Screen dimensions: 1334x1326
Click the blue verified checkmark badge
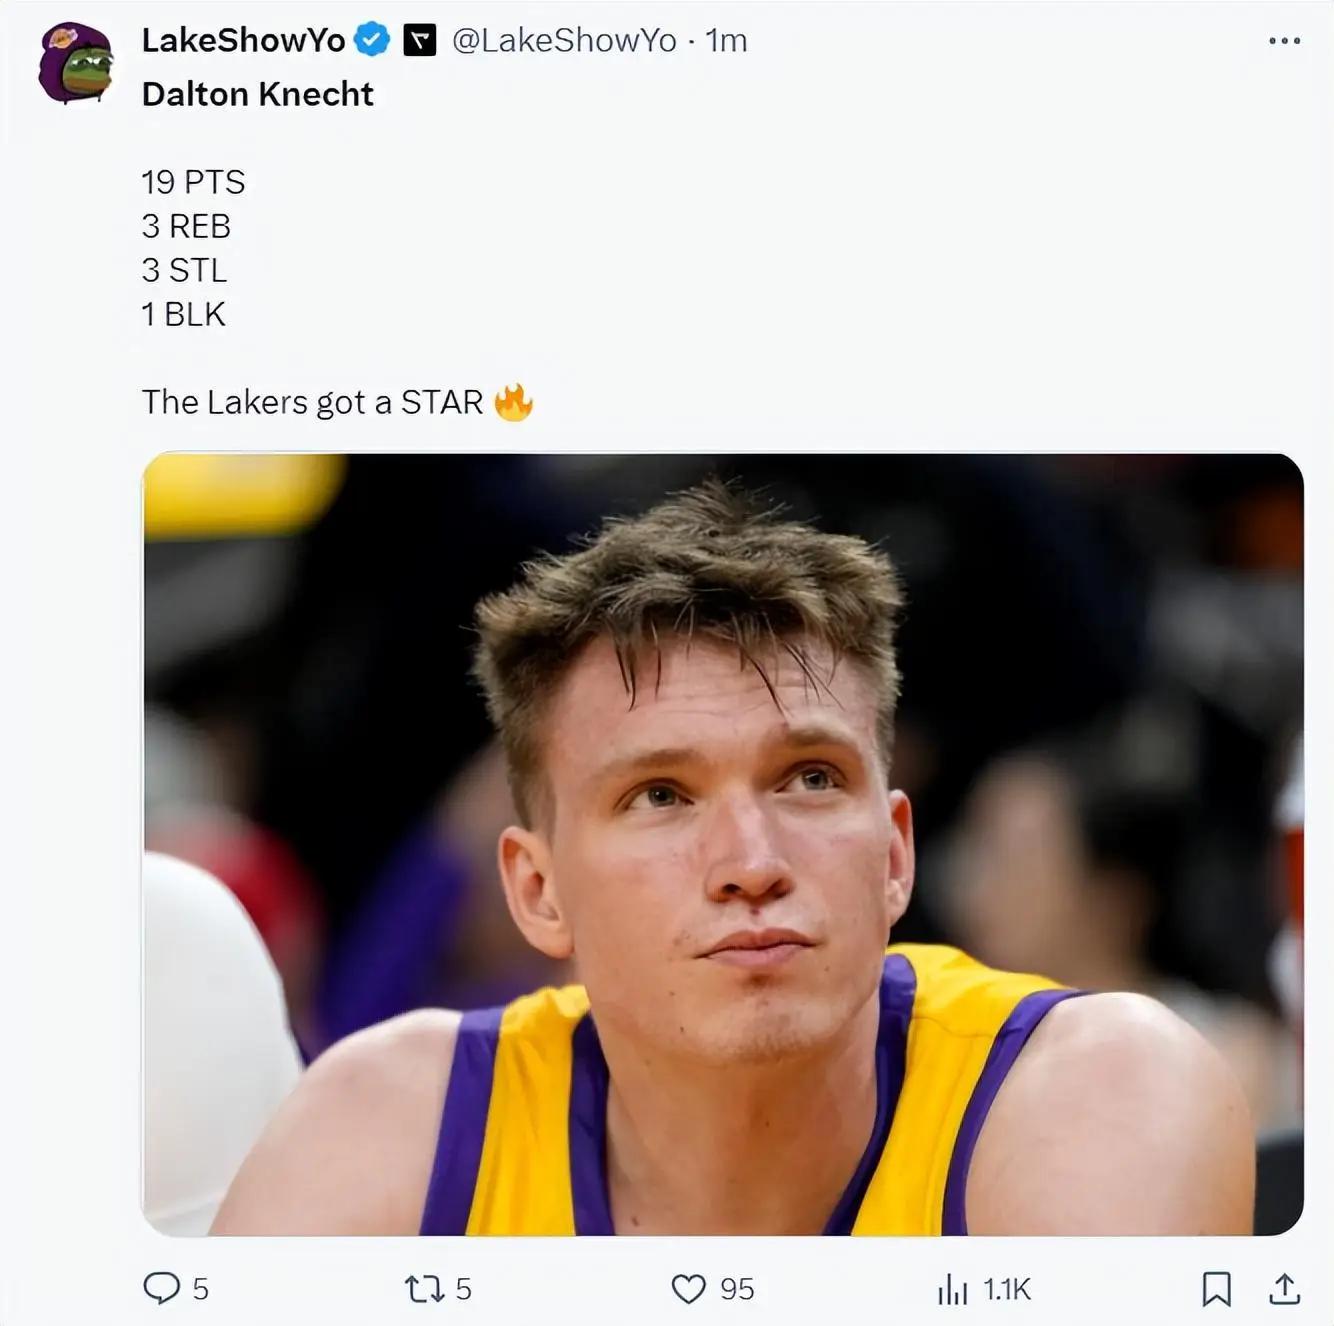tap(373, 41)
